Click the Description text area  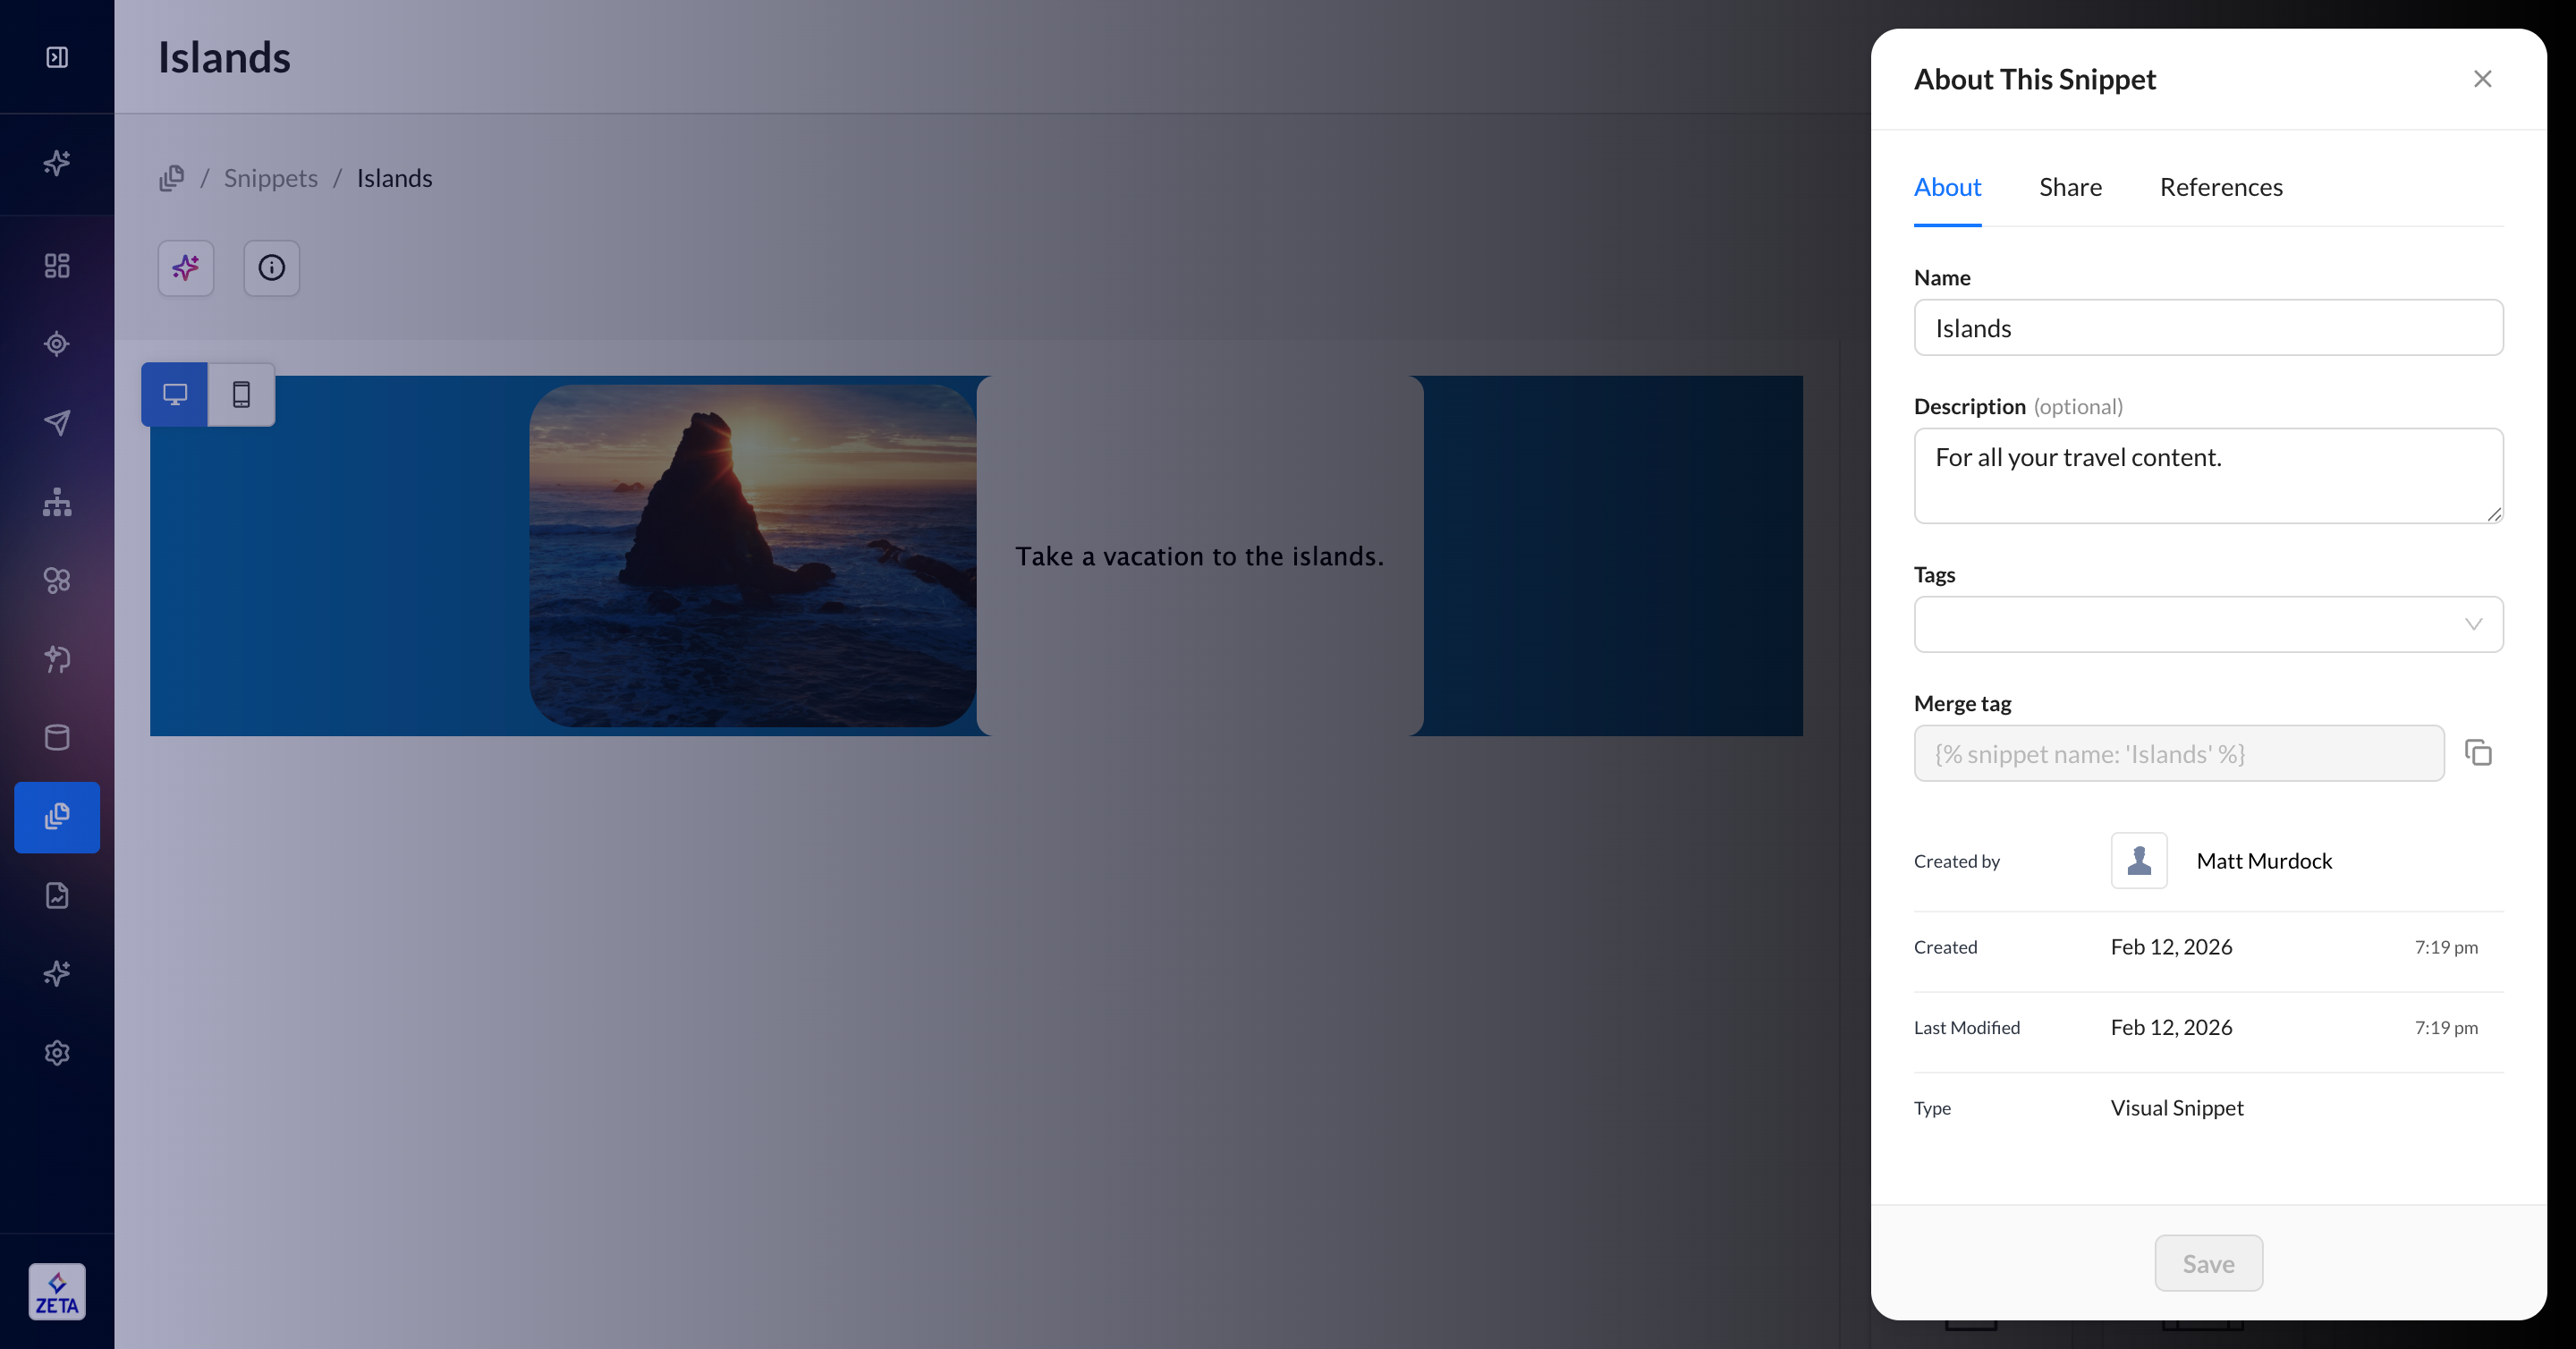2208,476
